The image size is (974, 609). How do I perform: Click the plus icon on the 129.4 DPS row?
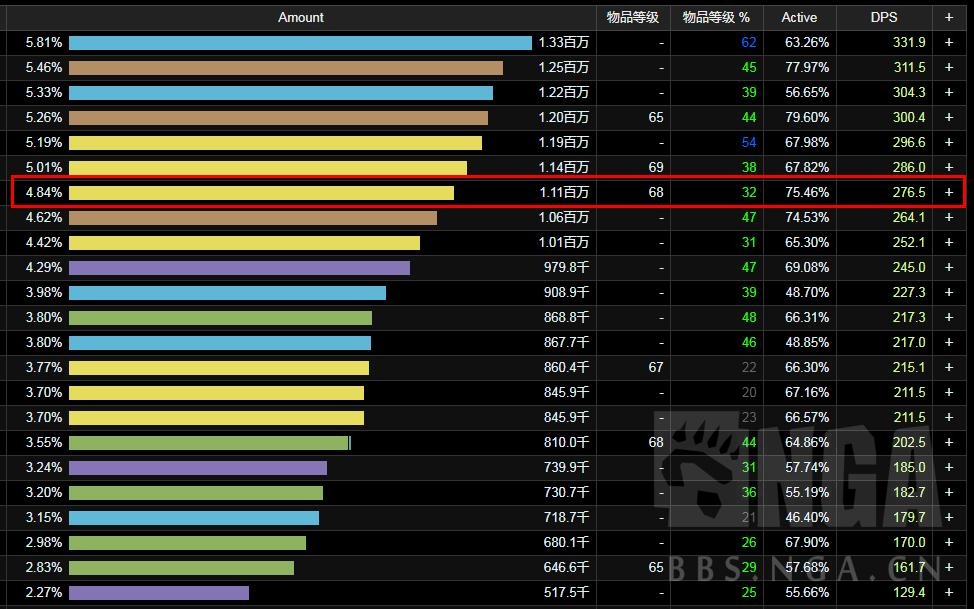949,593
